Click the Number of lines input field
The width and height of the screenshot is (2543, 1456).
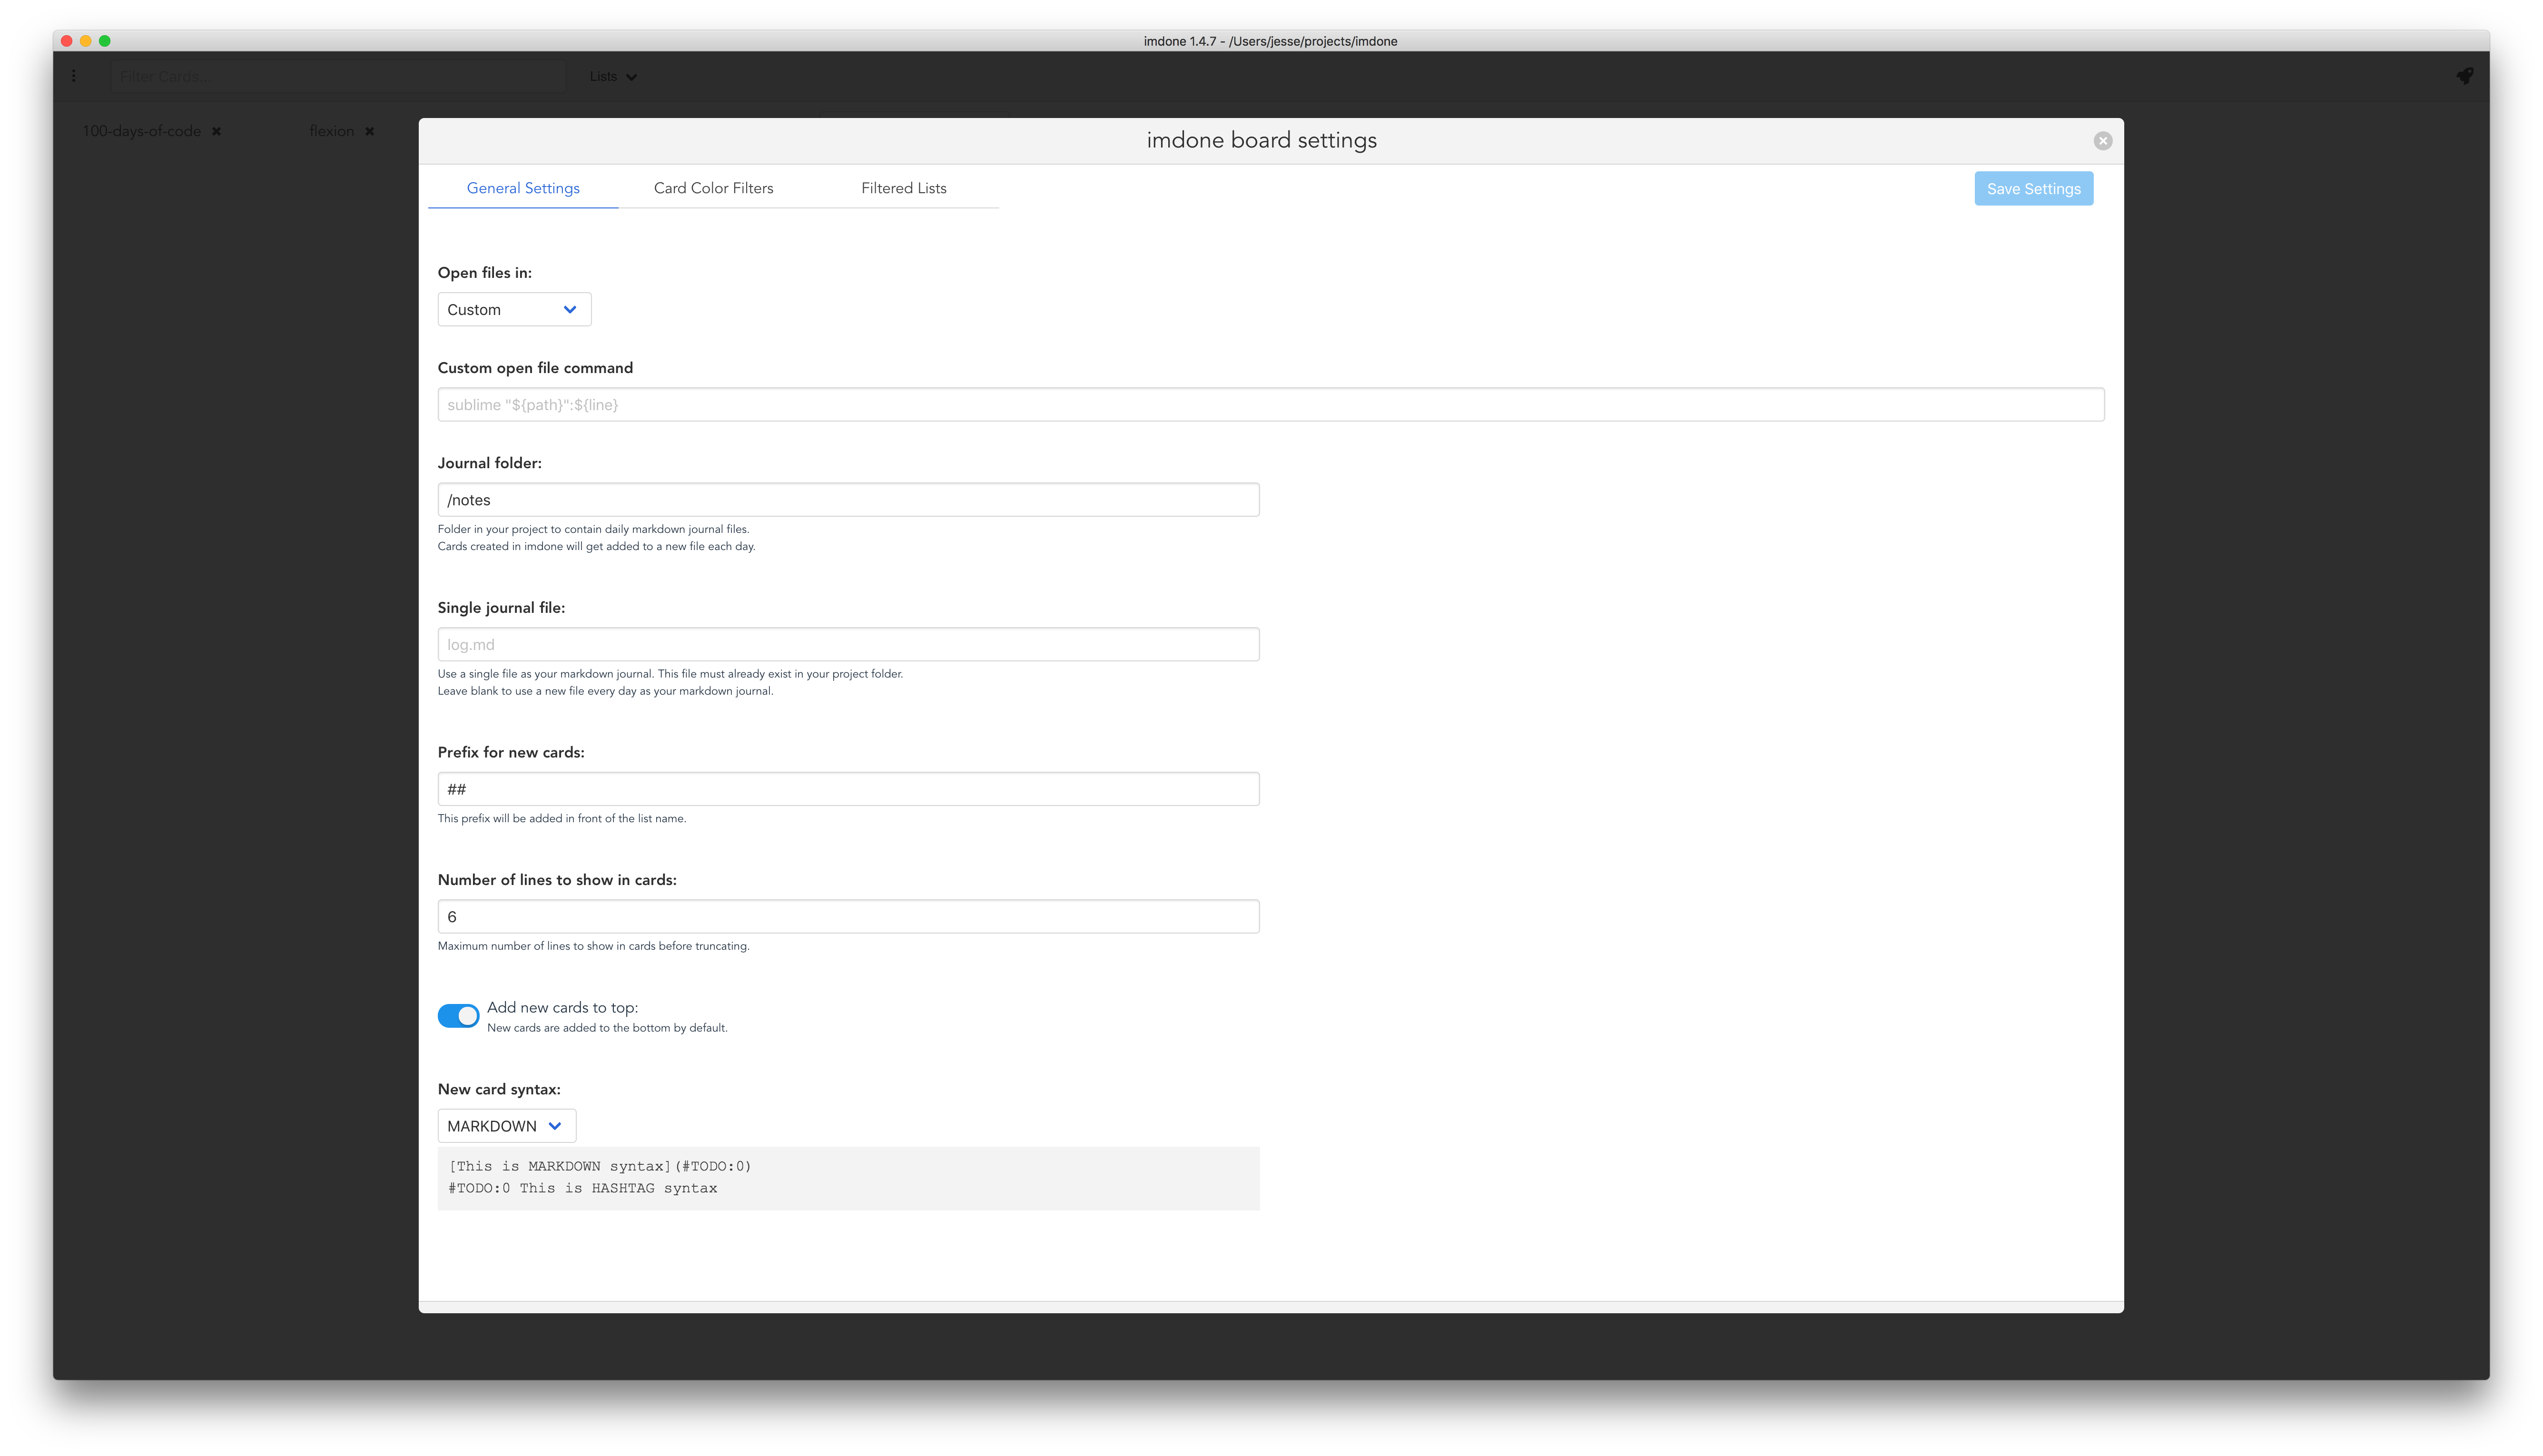tap(848, 917)
